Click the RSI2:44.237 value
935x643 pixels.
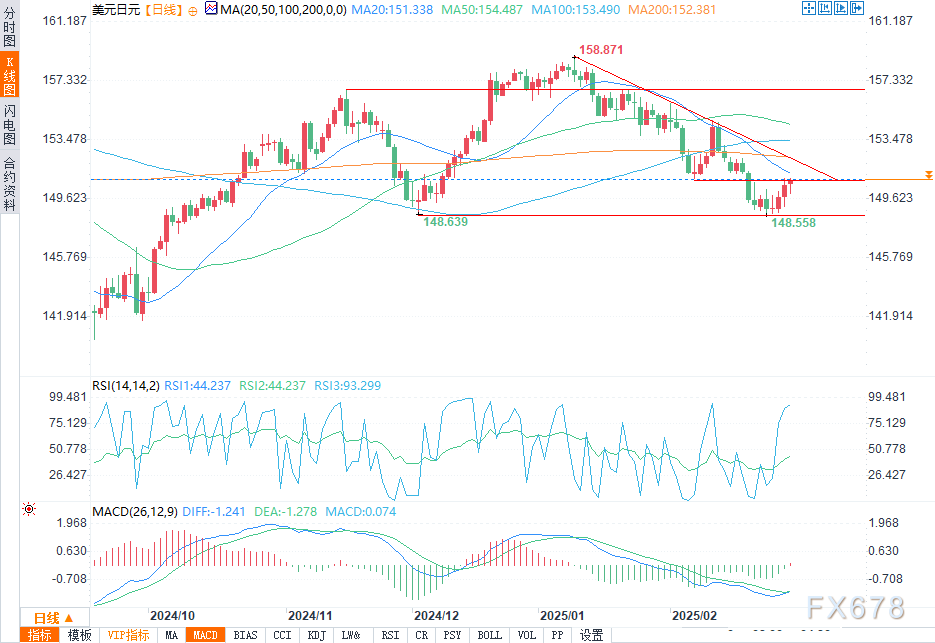click(273, 385)
